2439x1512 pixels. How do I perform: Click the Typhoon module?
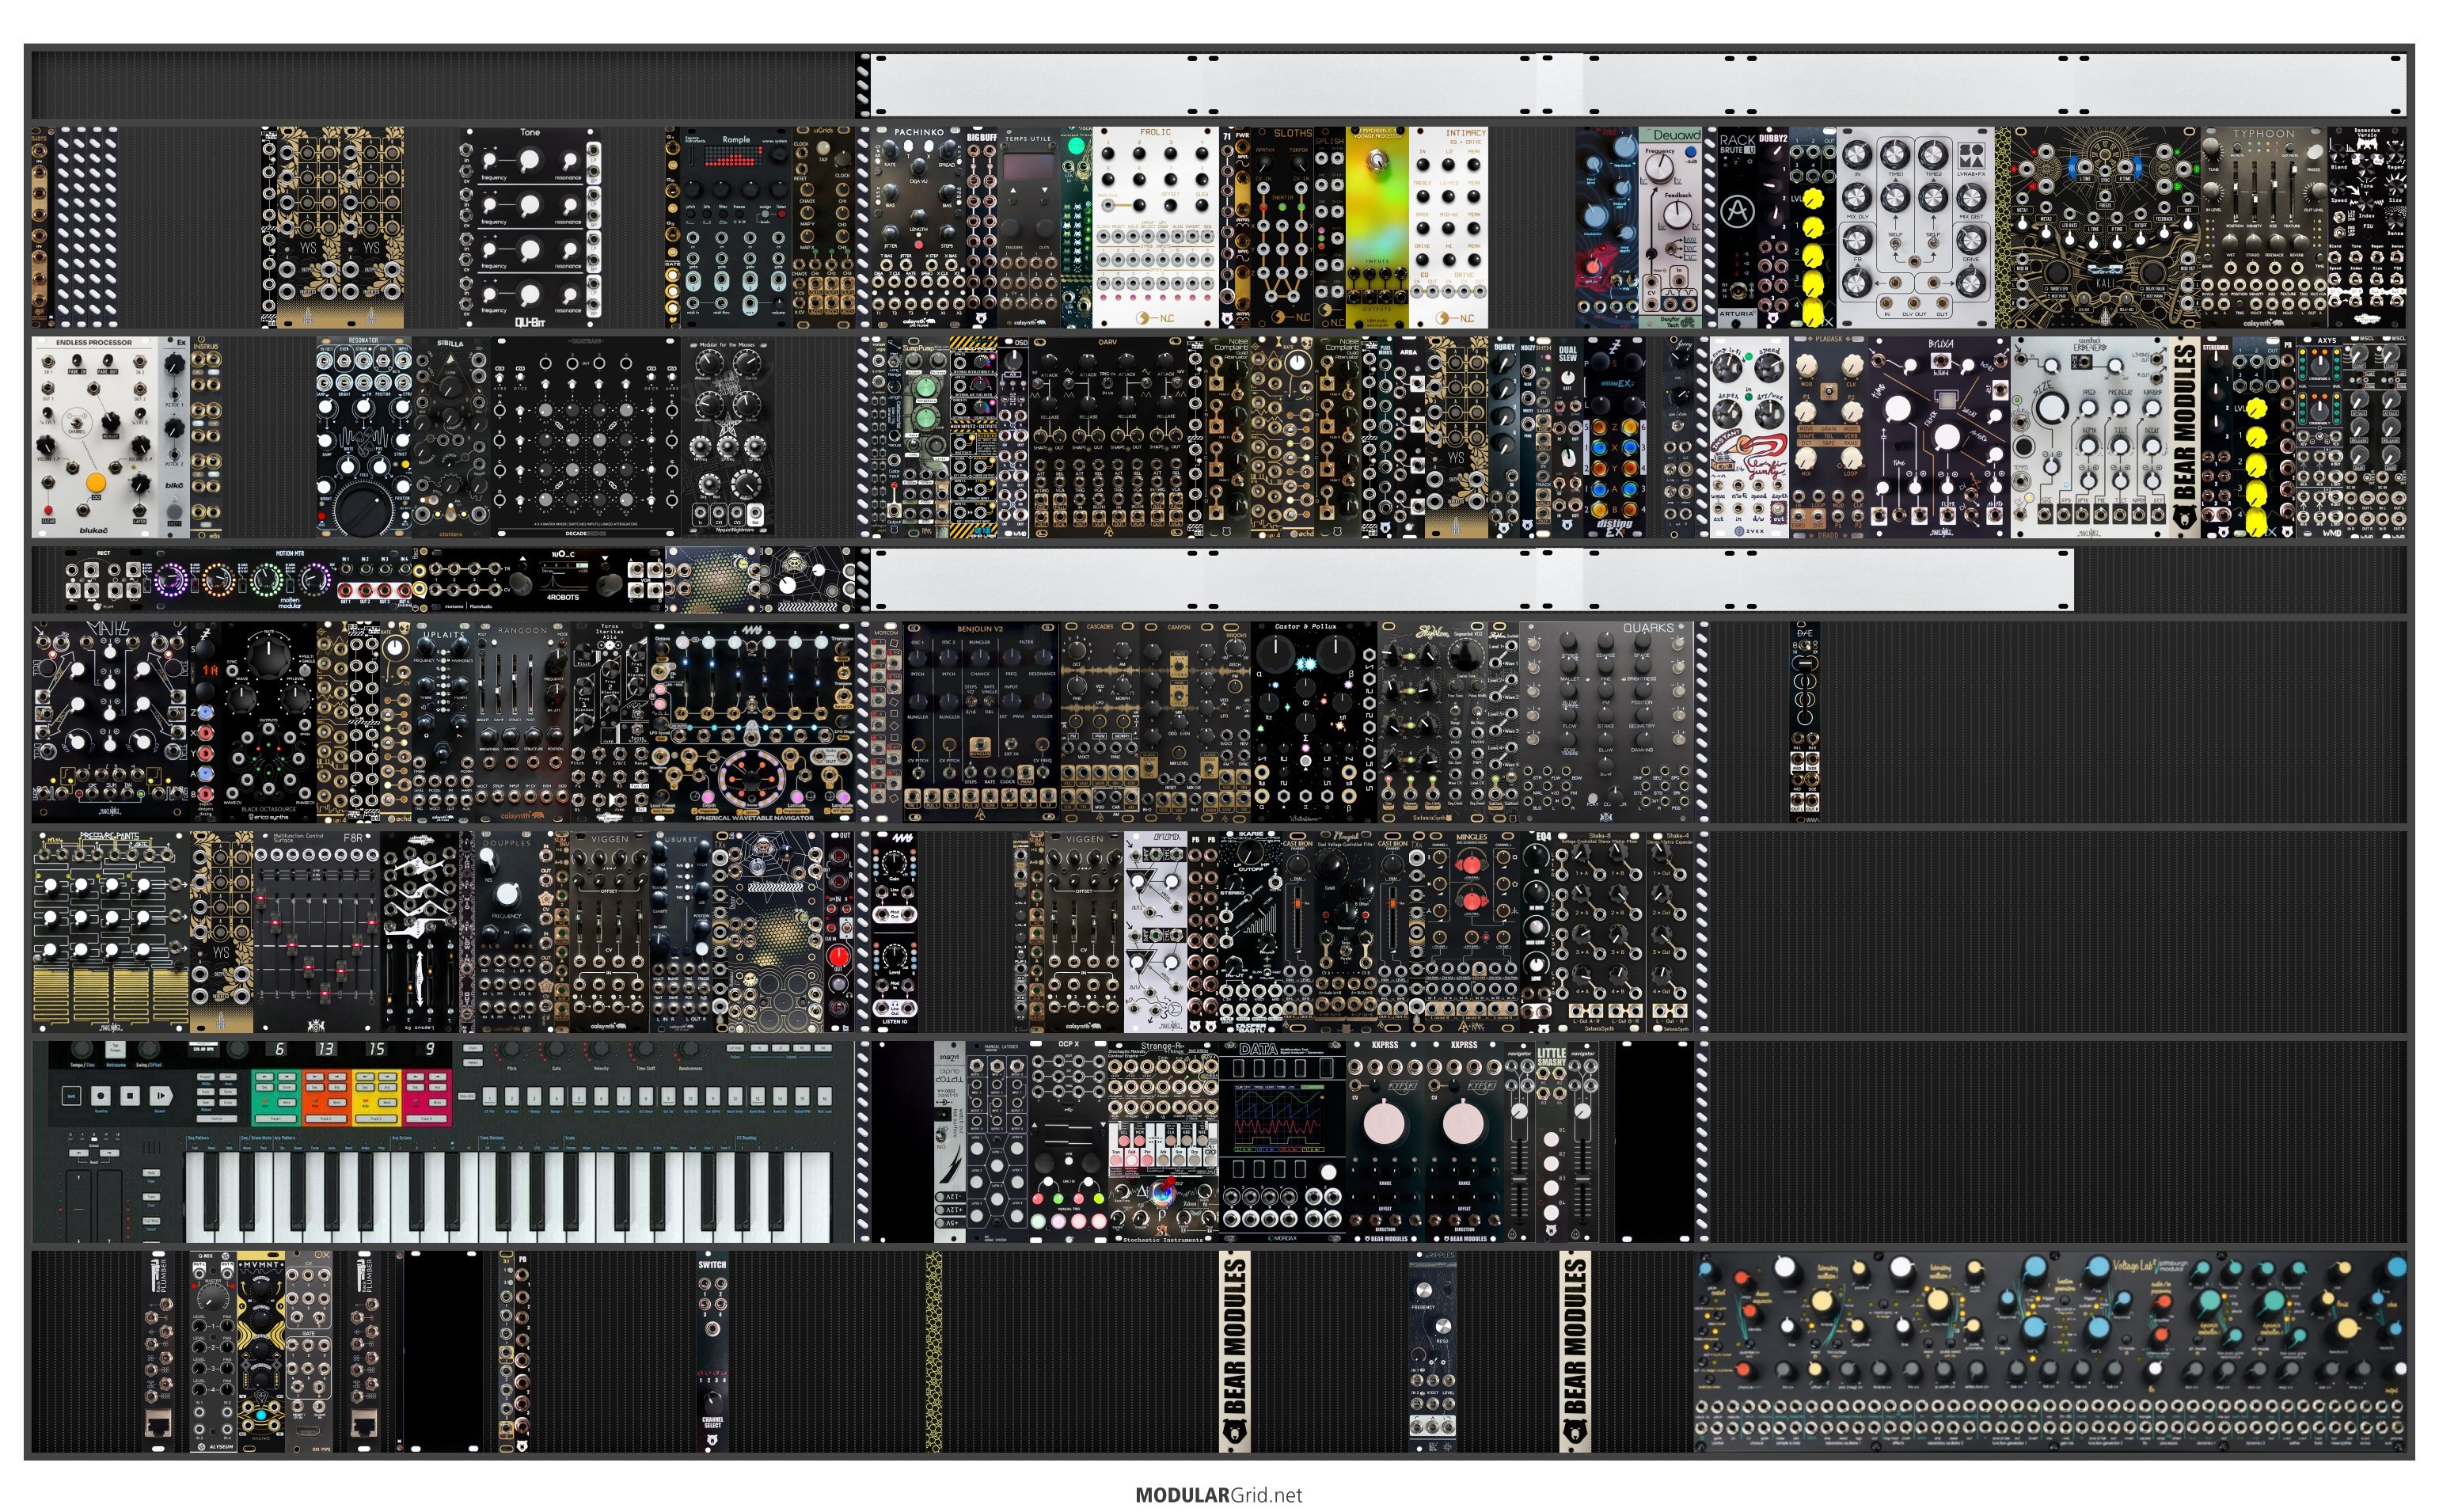coord(2264,227)
